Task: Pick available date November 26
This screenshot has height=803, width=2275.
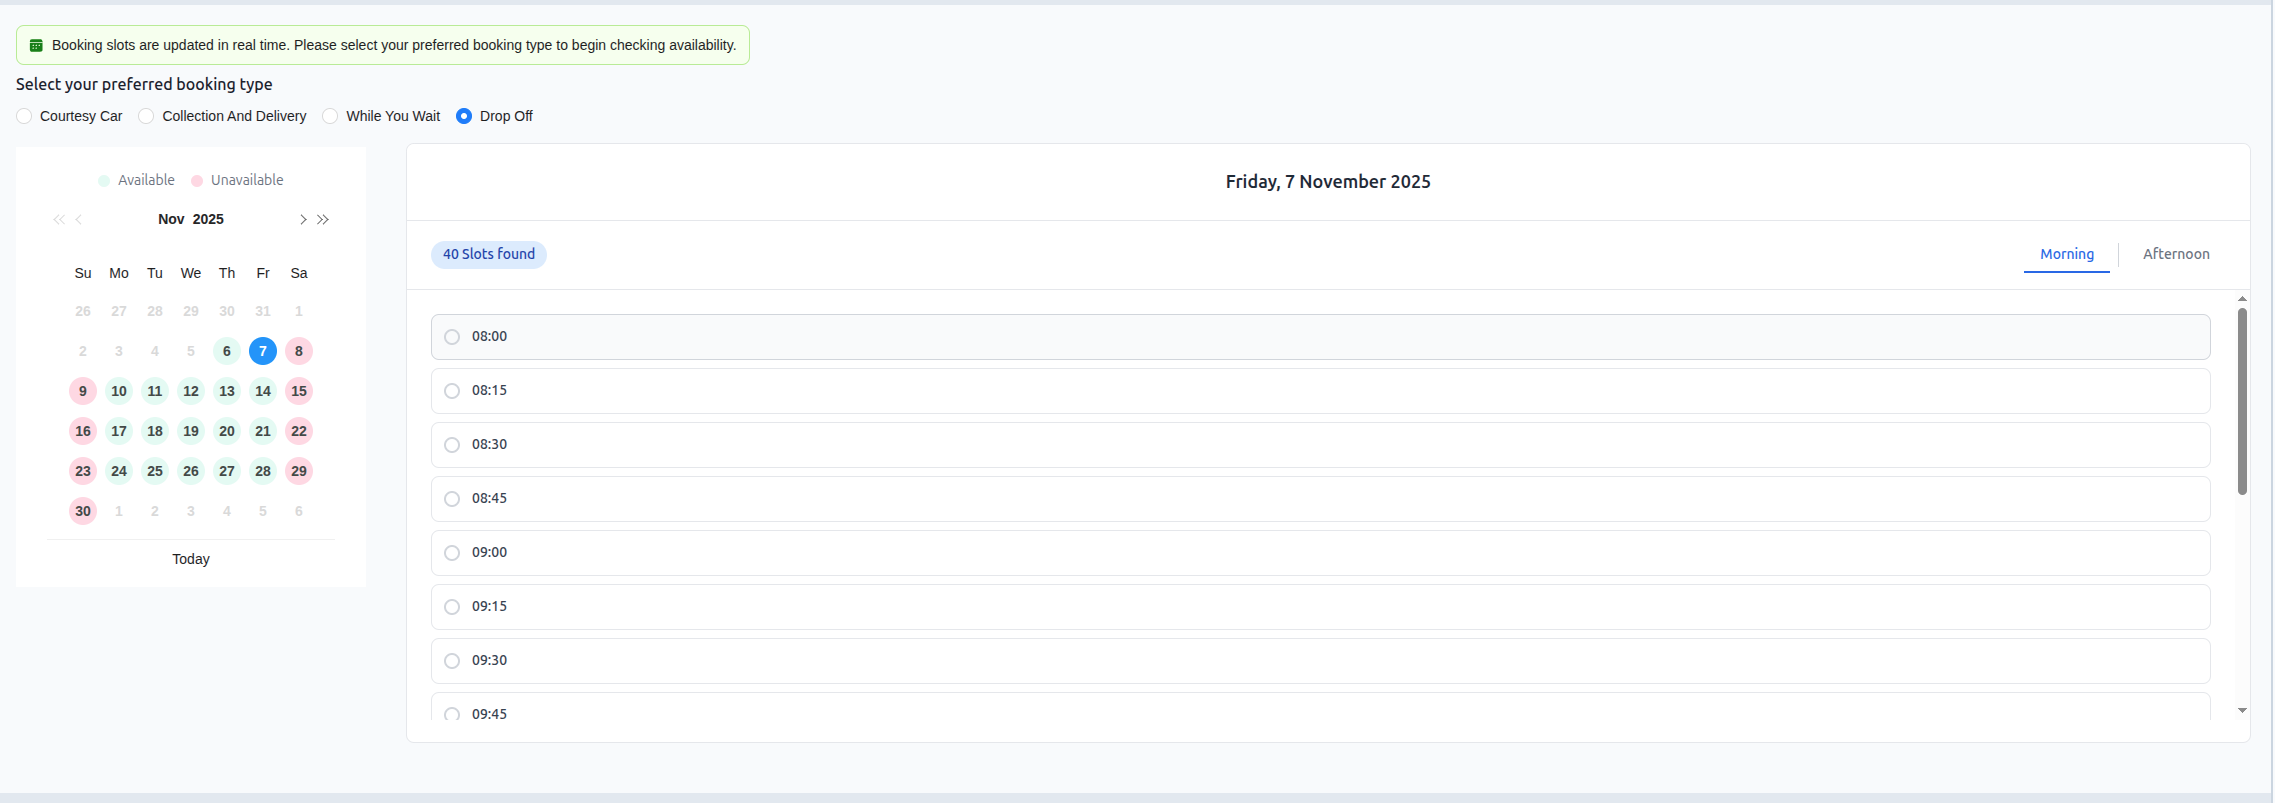Action: (191, 471)
